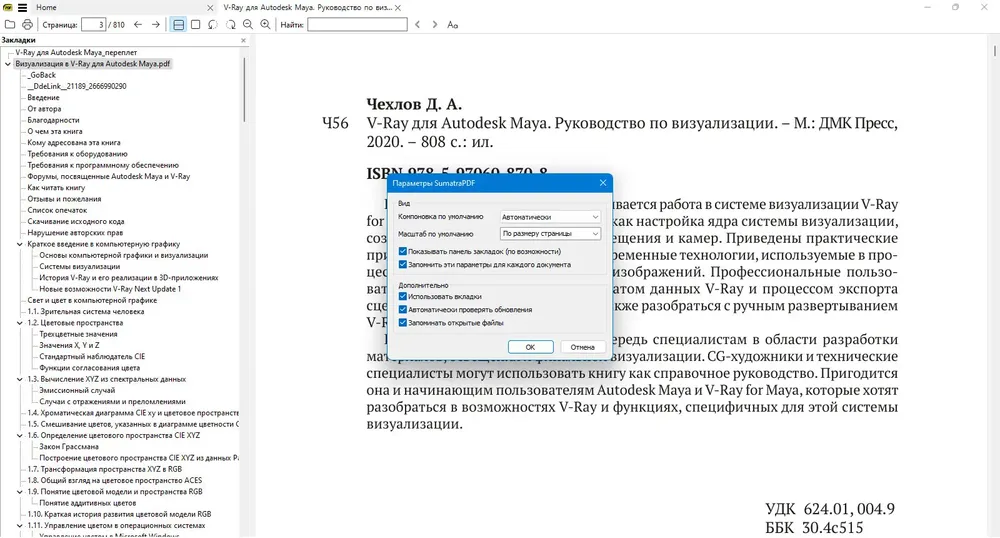Screen dimensions: 1000x538
Task: Open the hamburger menu icon
Action: point(22,8)
